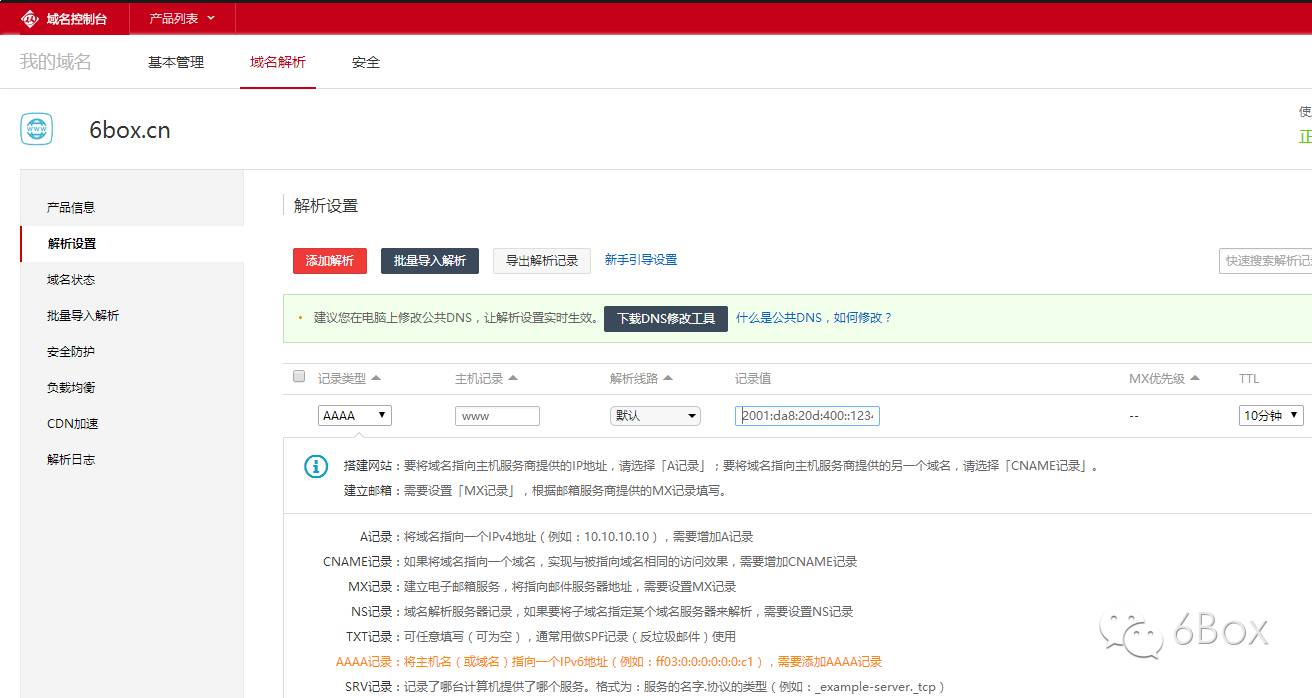Click the www host record input field
Viewport: 1312px width, 698px height.
point(497,415)
